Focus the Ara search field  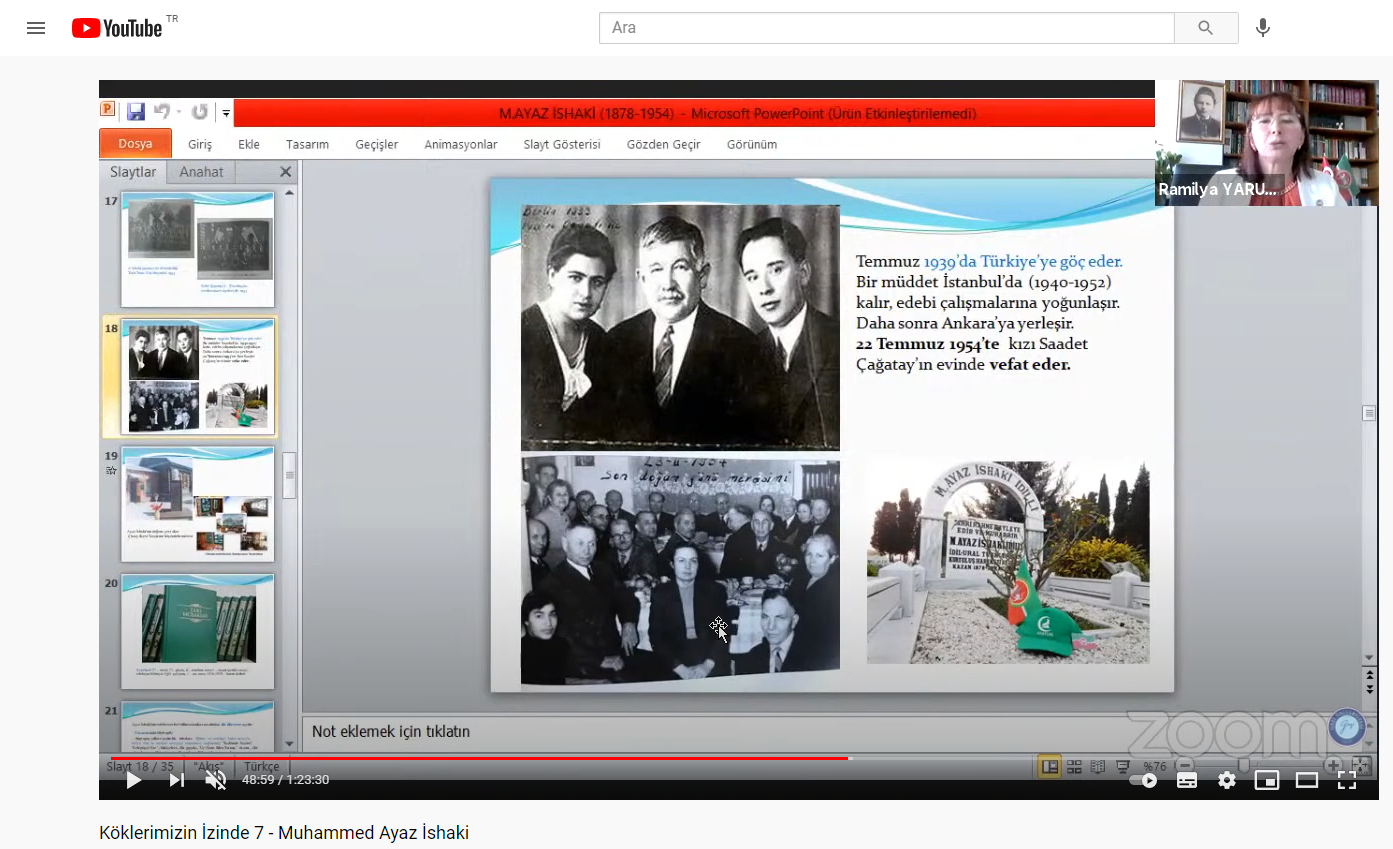point(886,28)
